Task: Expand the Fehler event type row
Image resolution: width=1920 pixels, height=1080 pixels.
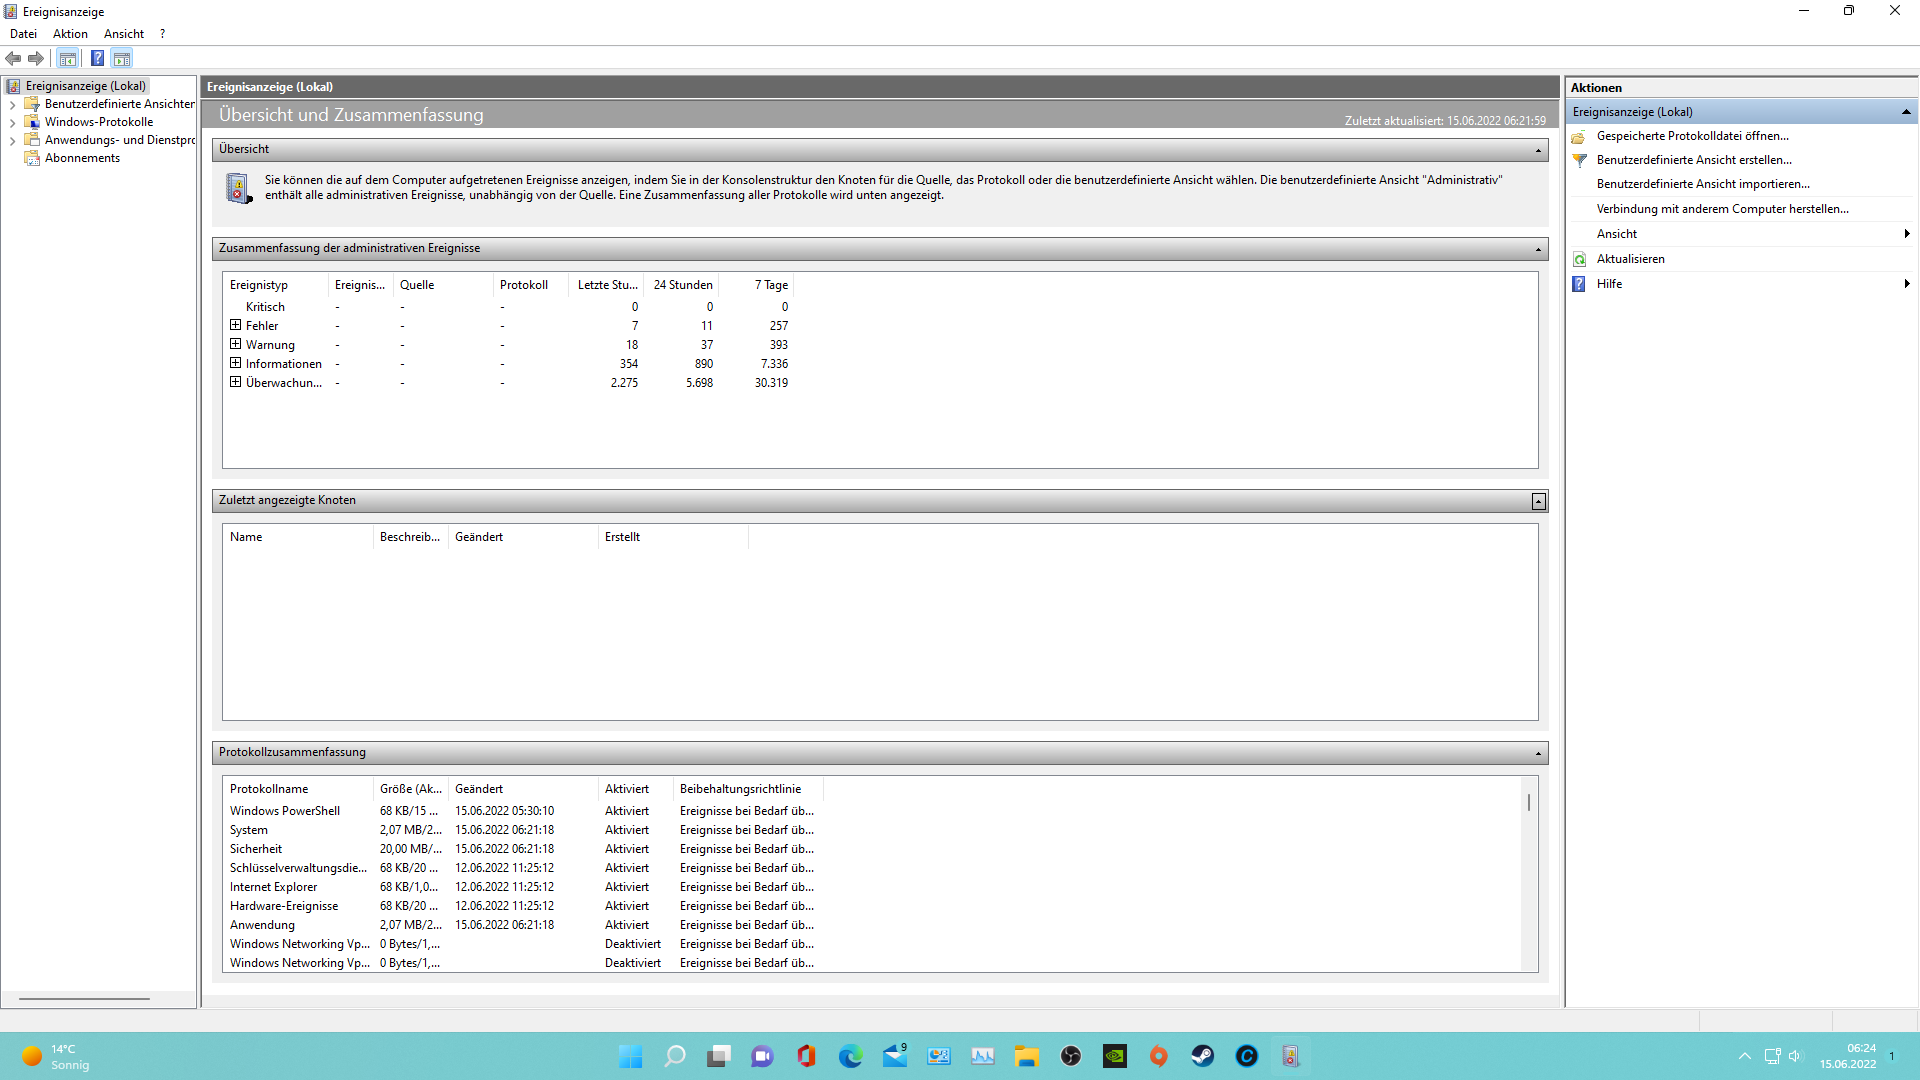Action: coord(235,325)
